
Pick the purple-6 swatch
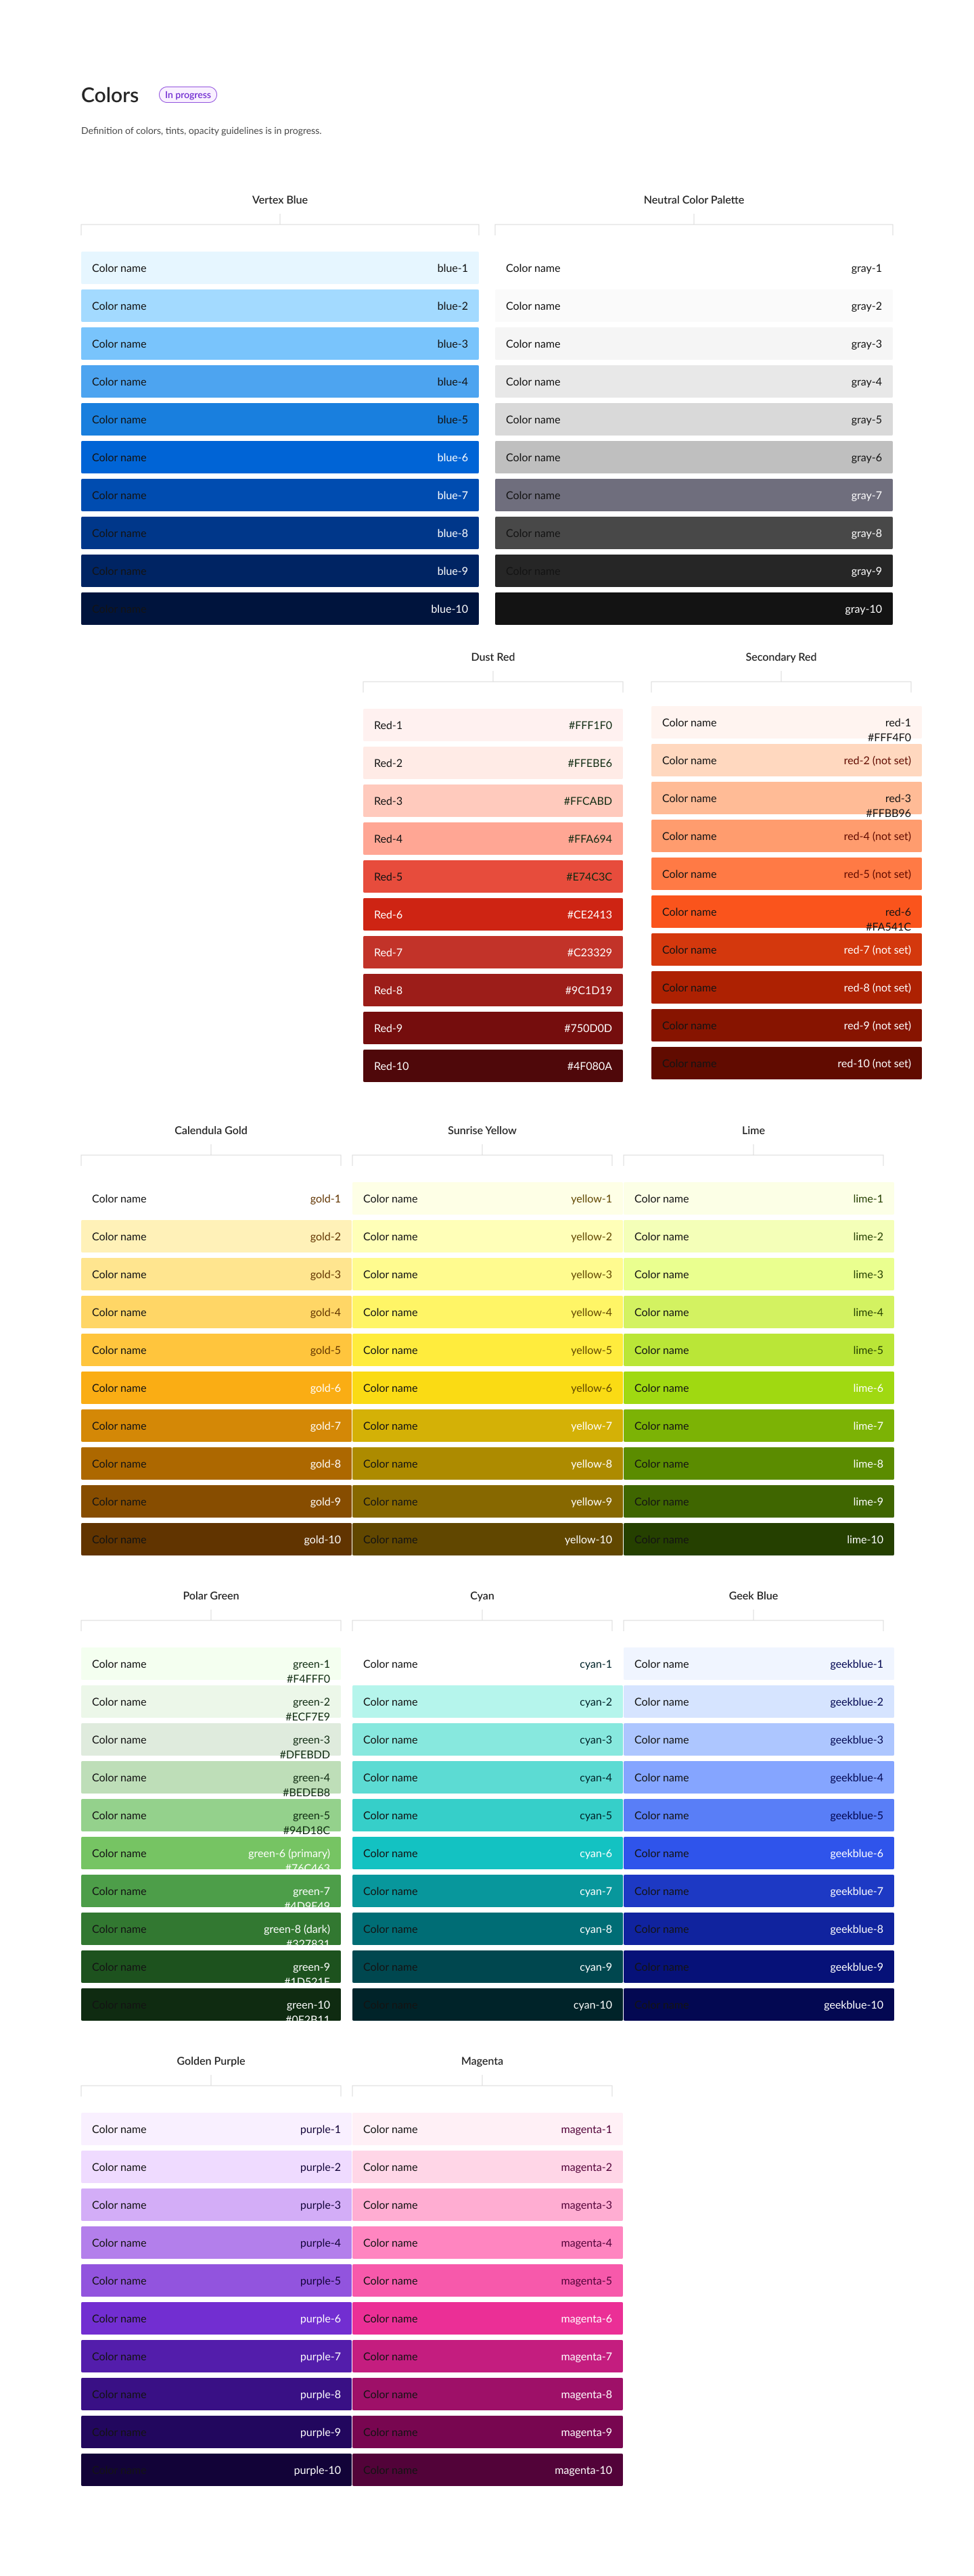pos(216,2318)
